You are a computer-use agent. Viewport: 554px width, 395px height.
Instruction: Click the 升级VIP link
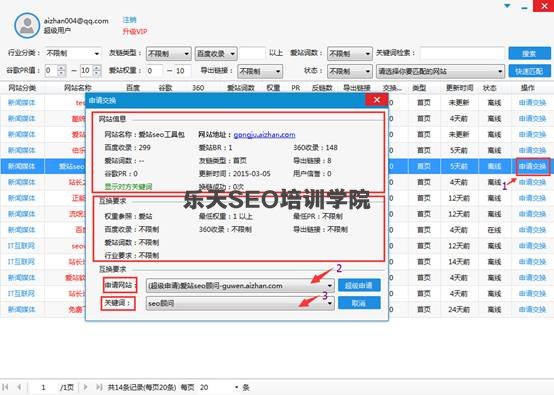tap(135, 31)
